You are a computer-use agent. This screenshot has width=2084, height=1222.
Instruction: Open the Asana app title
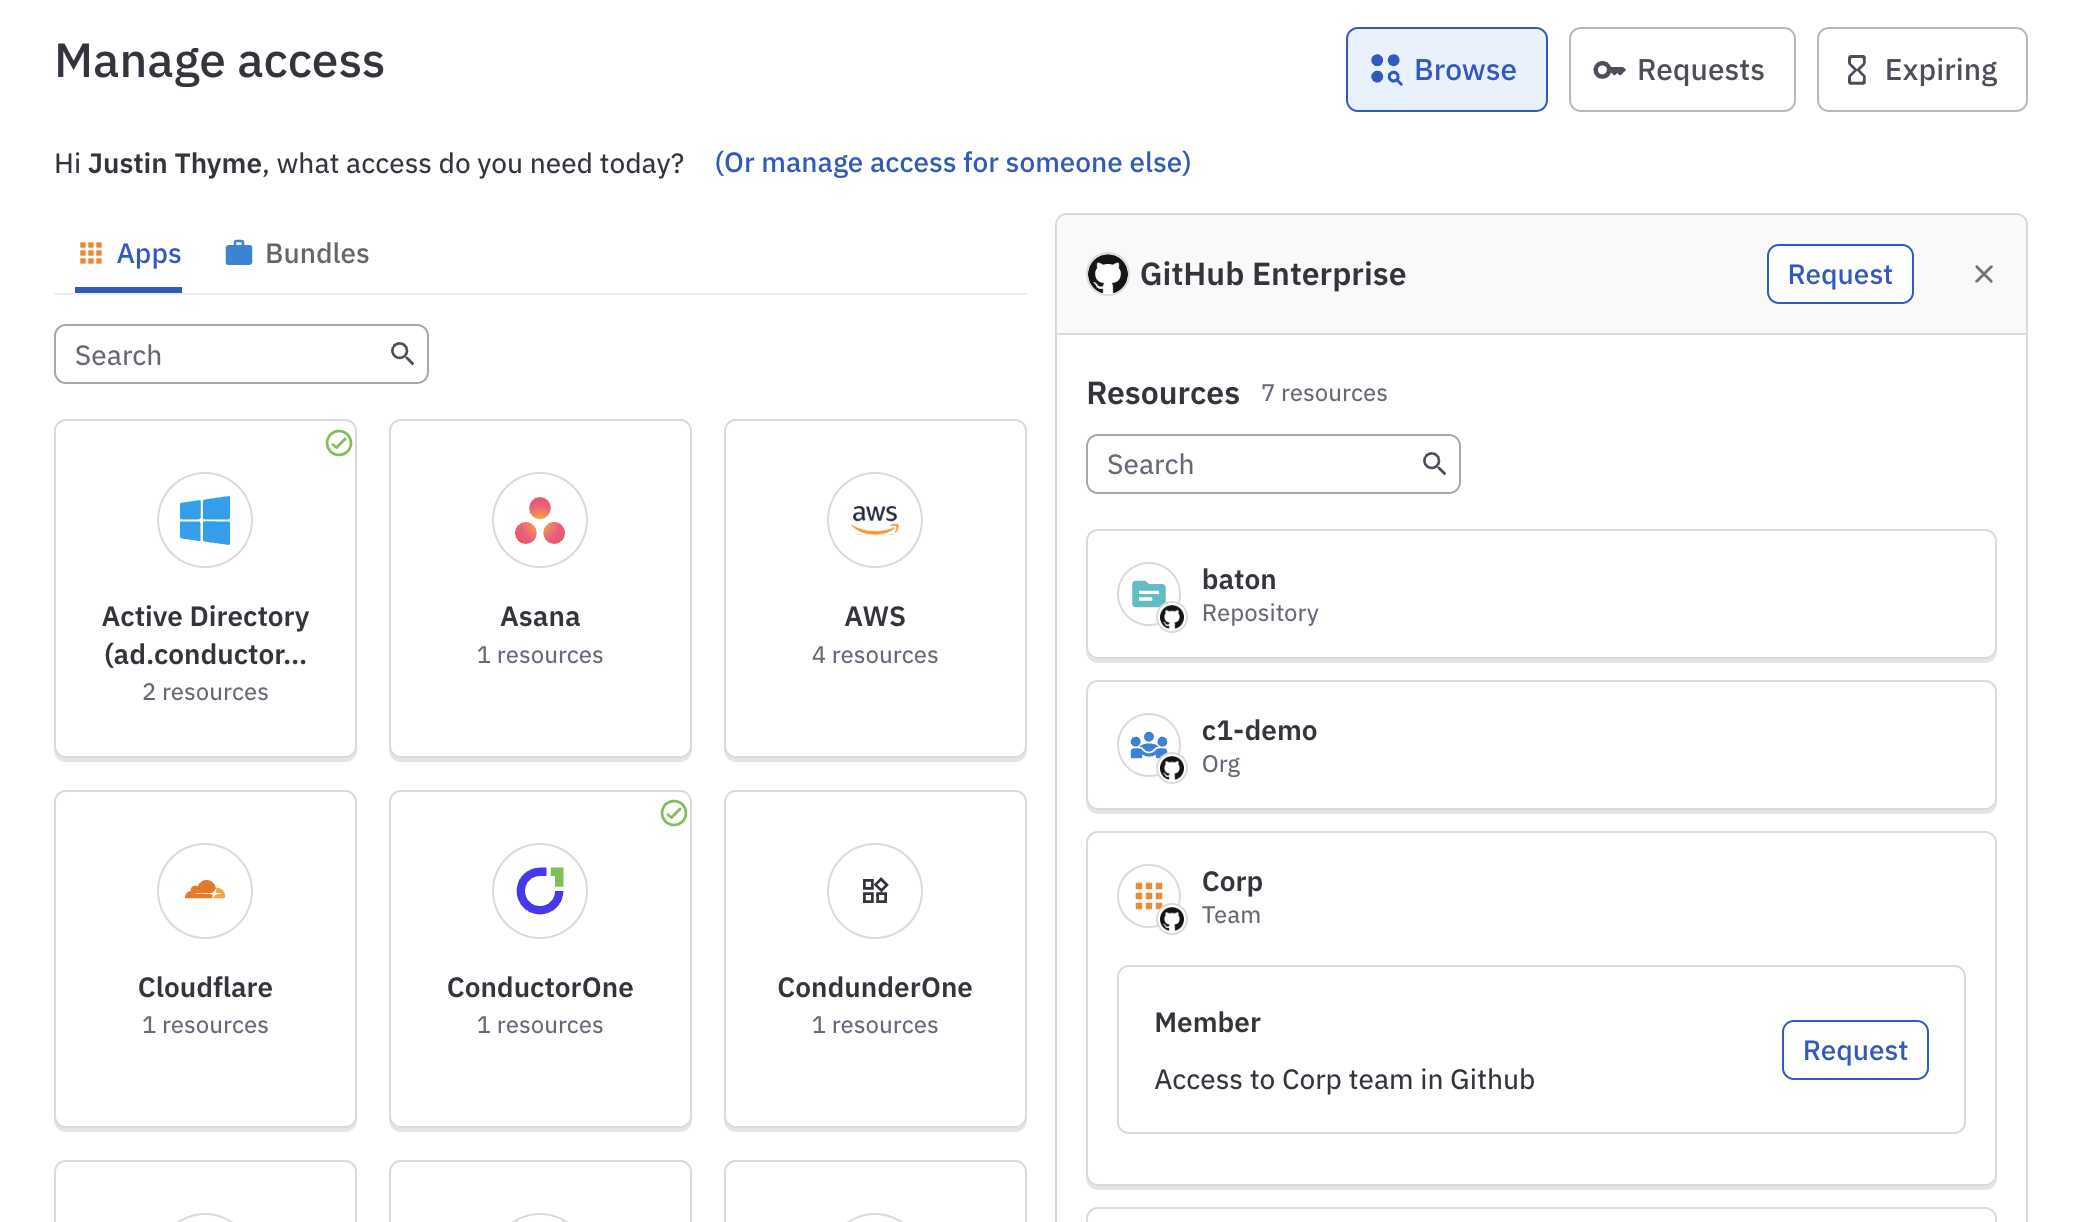click(x=540, y=616)
